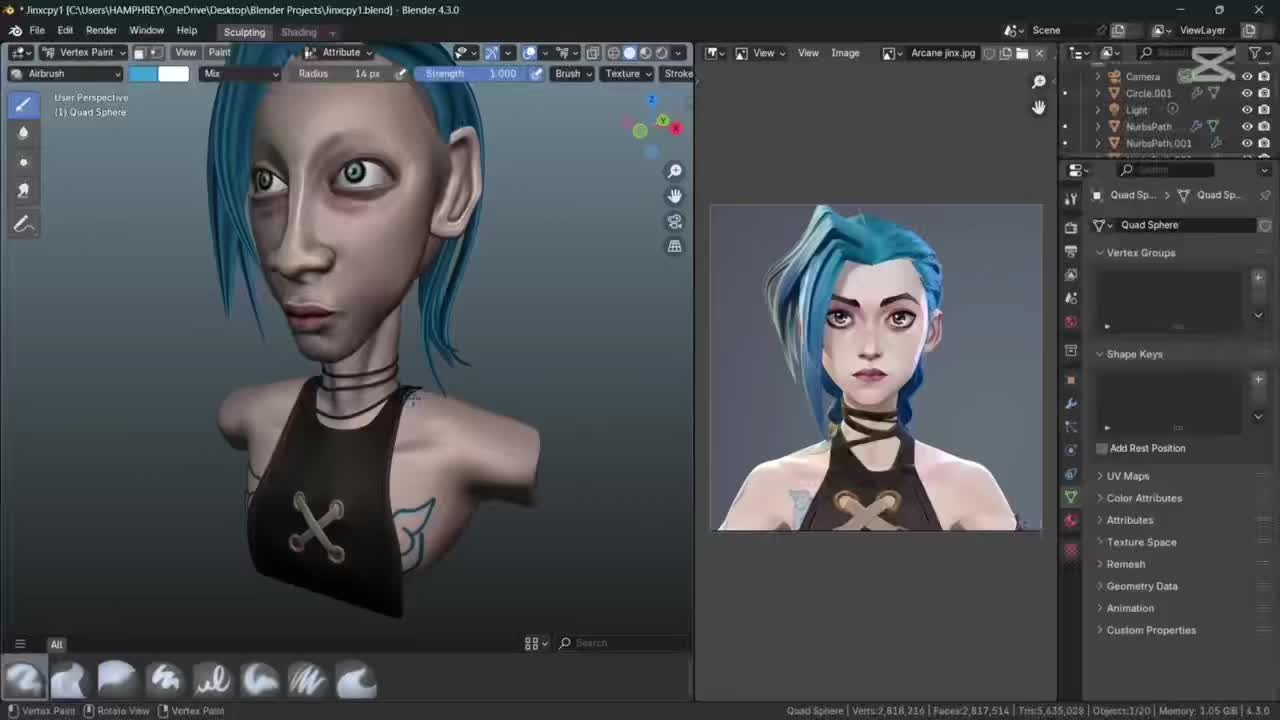This screenshot has height=720, width=1280.
Task: Open the Window menu
Action: click(x=146, y=30)
